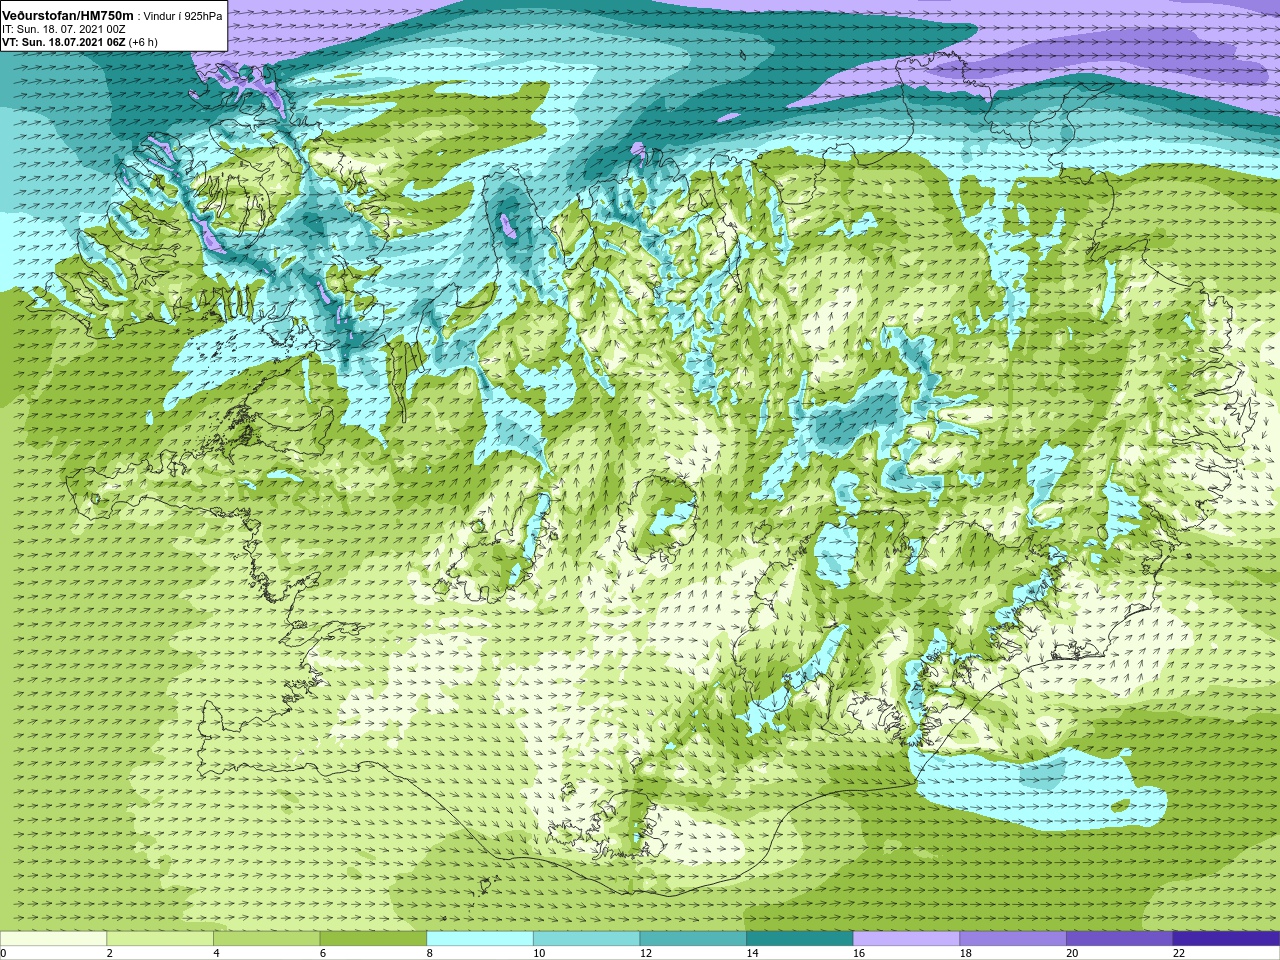Pick the aqua 10–12 legend swatch
The width and height of the screenshot is (1280, 960).
[x=587, y=938]
